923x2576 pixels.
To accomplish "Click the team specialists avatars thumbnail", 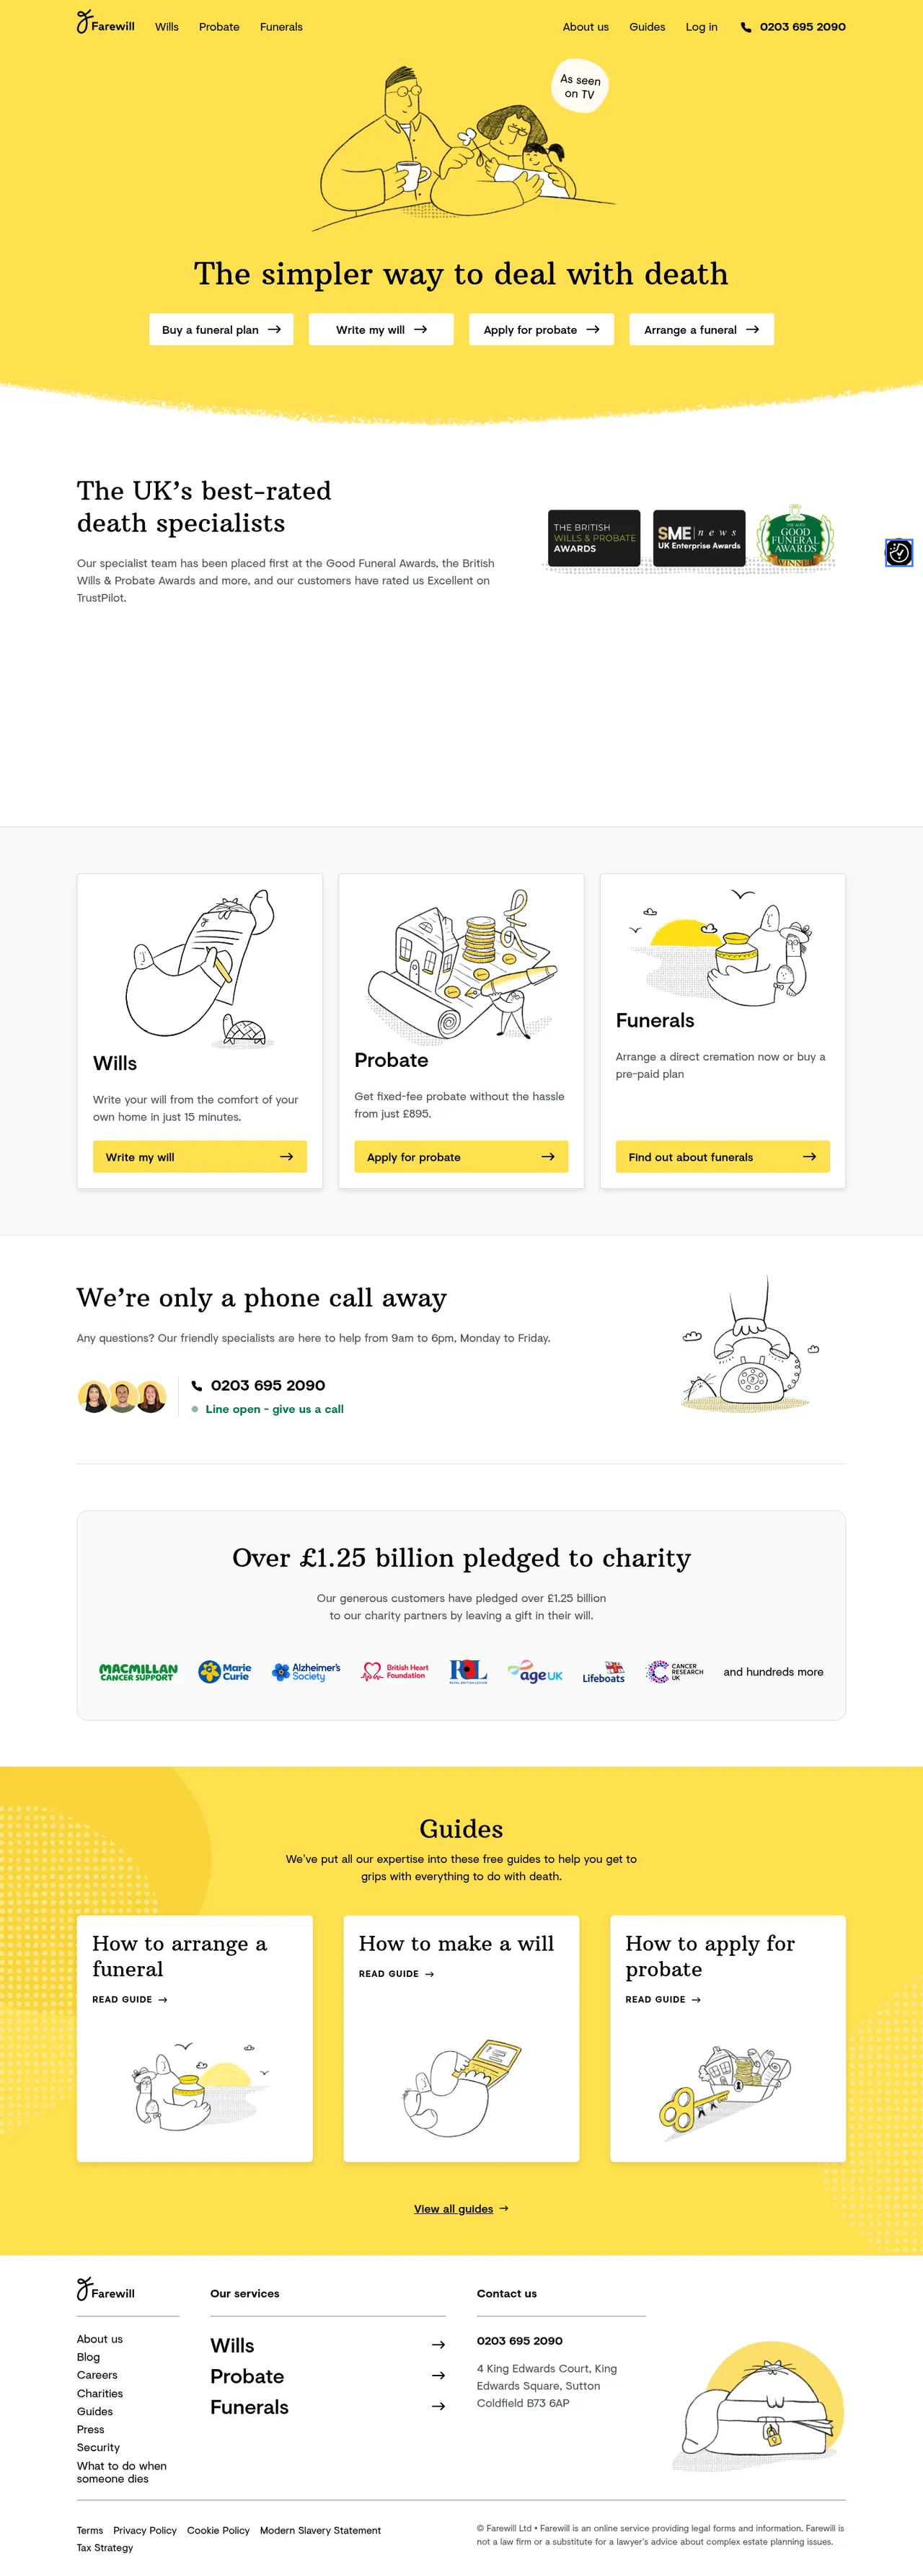I will pos(122,1396).
